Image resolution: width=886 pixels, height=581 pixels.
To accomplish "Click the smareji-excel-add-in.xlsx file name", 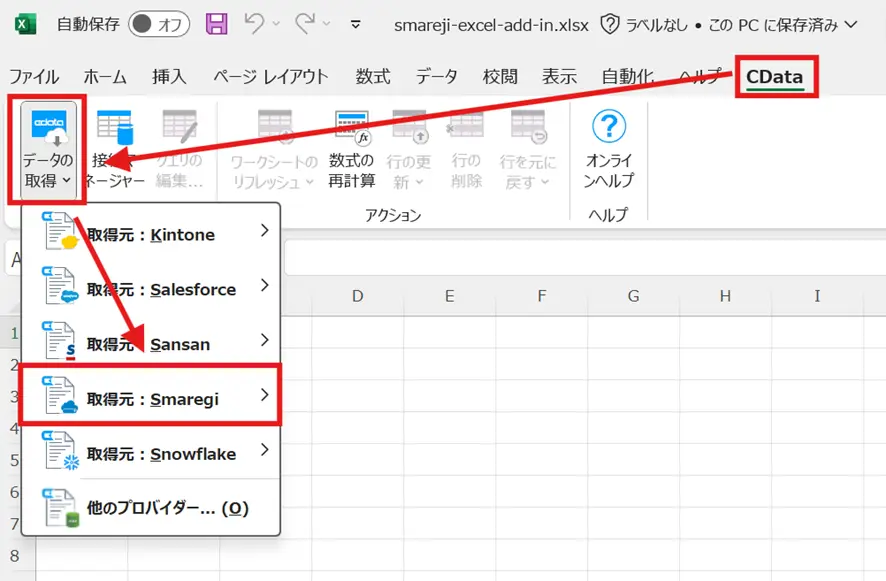I will (x=491, y=25).
